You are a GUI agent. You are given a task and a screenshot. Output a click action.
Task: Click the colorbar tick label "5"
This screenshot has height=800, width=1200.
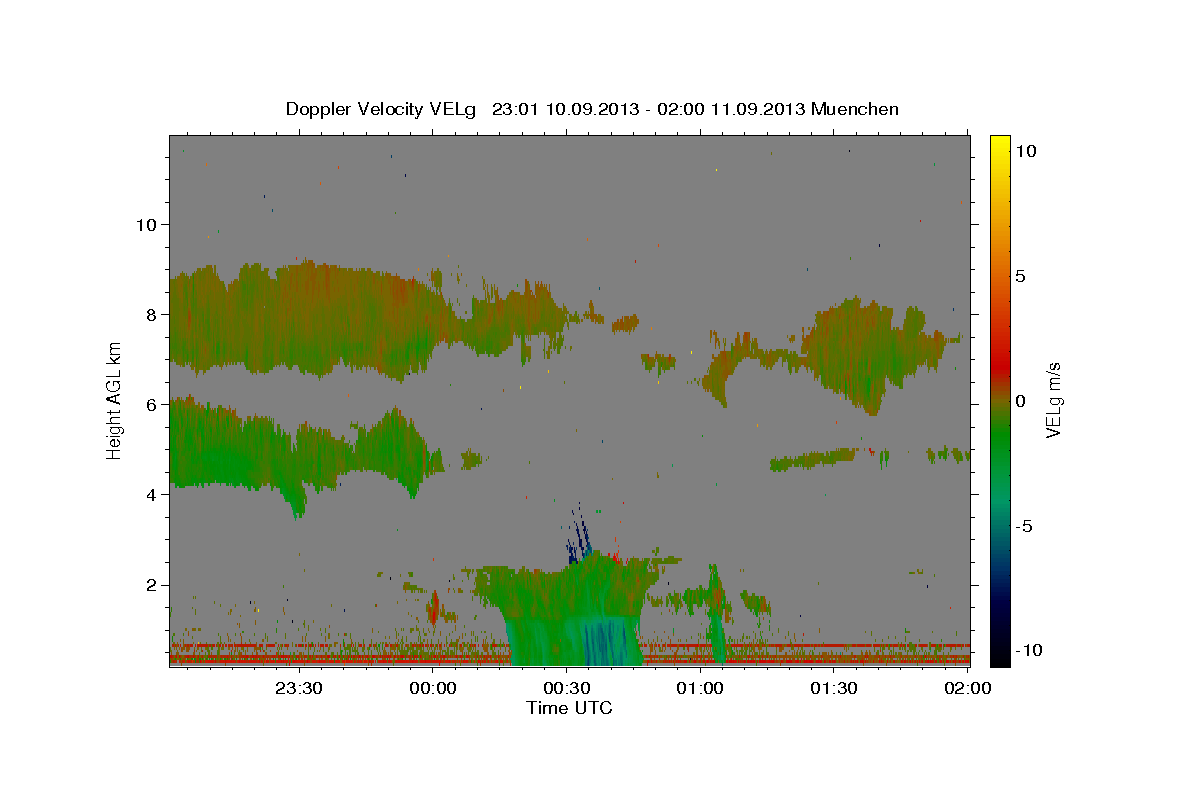(x=1020, y=276)
